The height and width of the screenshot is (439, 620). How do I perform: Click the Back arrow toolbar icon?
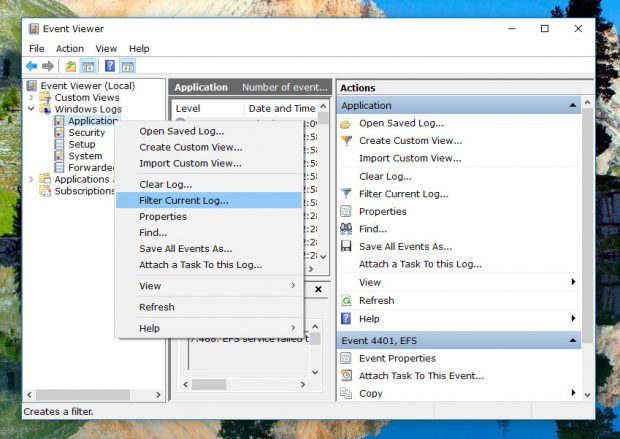pyautogui.click(x=32, y=66)
